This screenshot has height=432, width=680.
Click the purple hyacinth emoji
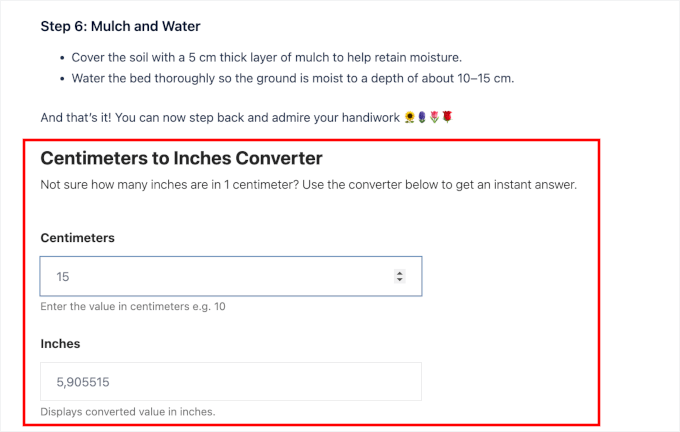[x=422, y=118]
